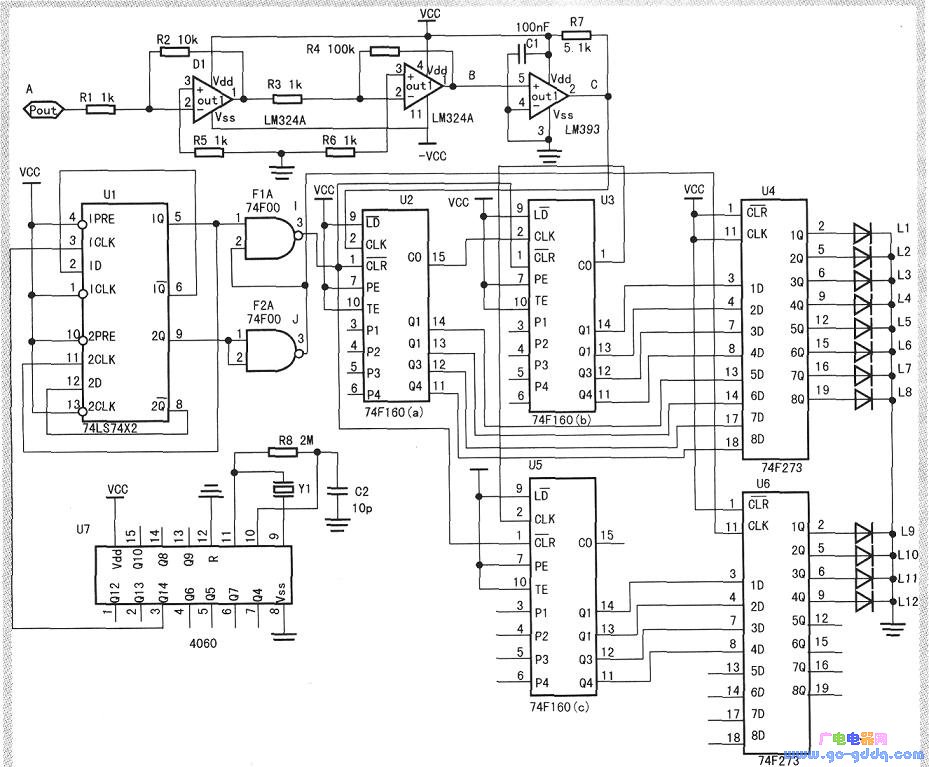Screen dimensions: 929x767
Task: Click the Pout input connector symbol
Action: pyautogui.click(x=43, y=110)
